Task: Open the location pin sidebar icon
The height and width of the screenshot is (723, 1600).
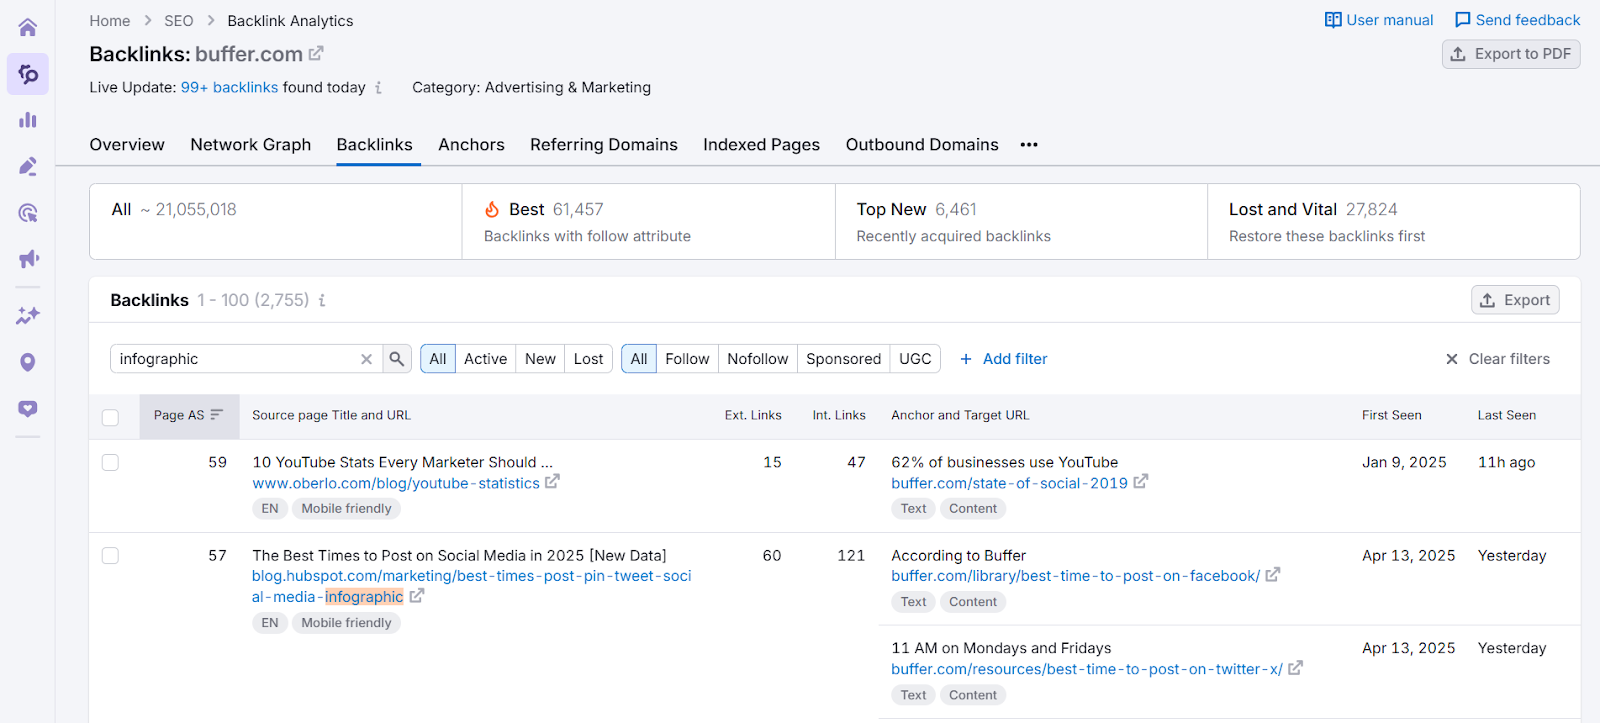Action: point(28,362)
